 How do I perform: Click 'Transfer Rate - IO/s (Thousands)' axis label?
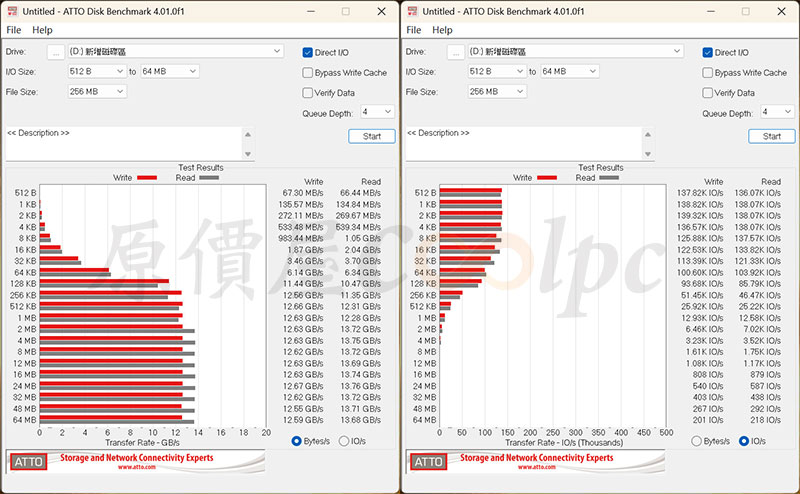point(564,442)
